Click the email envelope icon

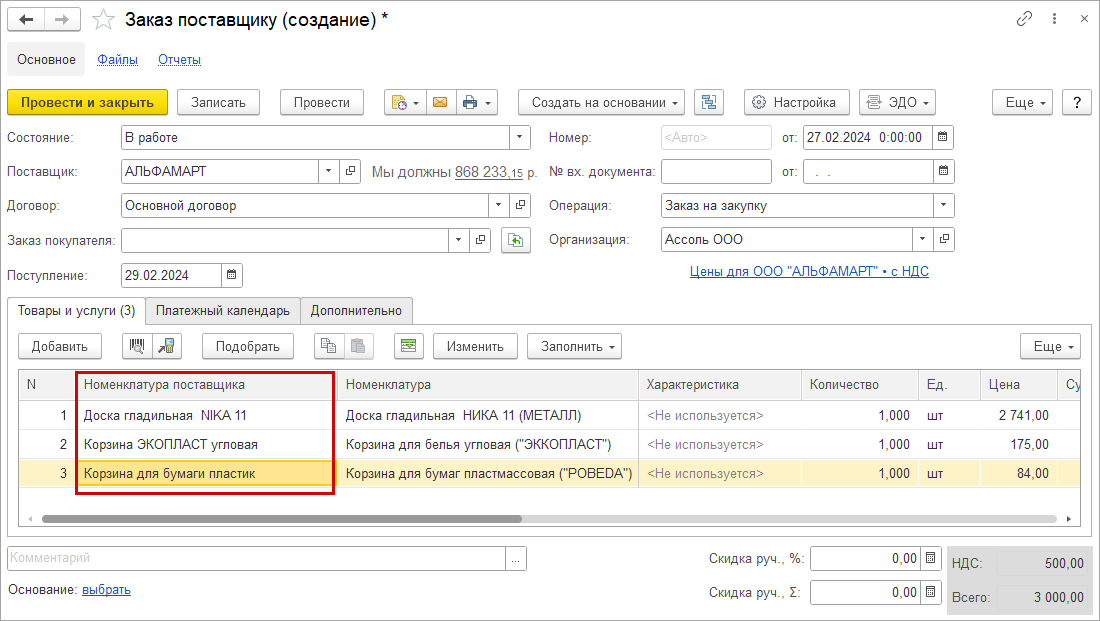439,102
